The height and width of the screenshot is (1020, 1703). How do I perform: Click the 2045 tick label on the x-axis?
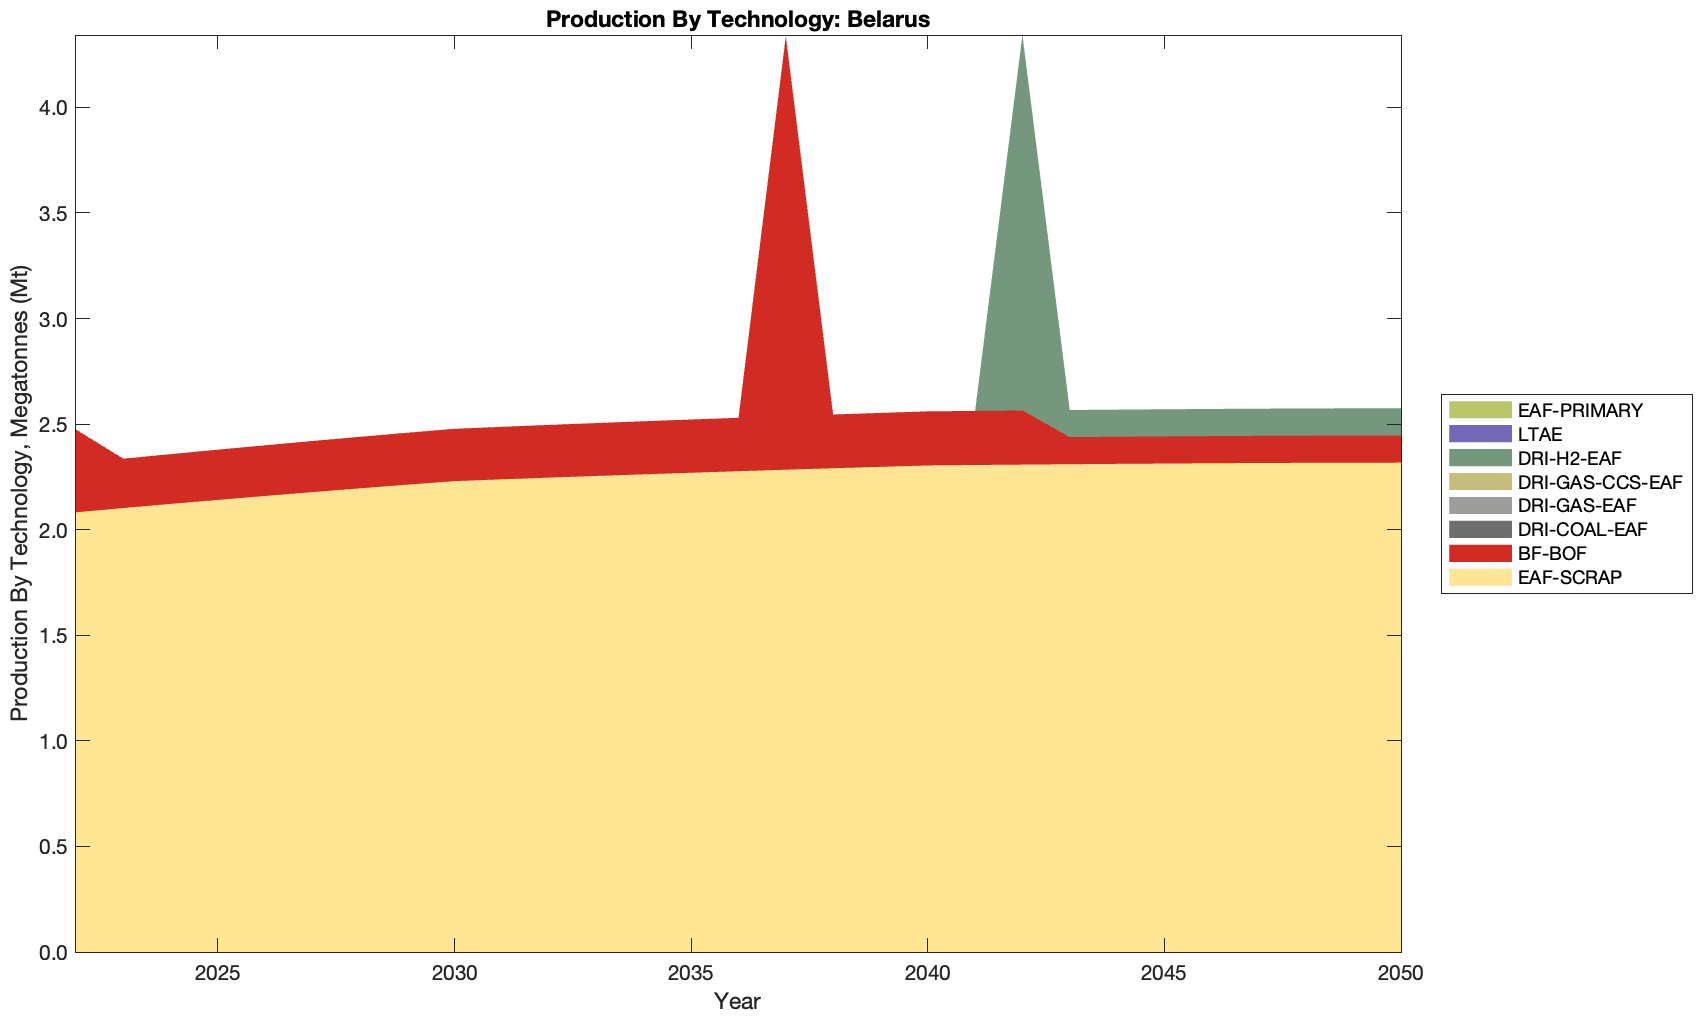(x=1164, y=974)
